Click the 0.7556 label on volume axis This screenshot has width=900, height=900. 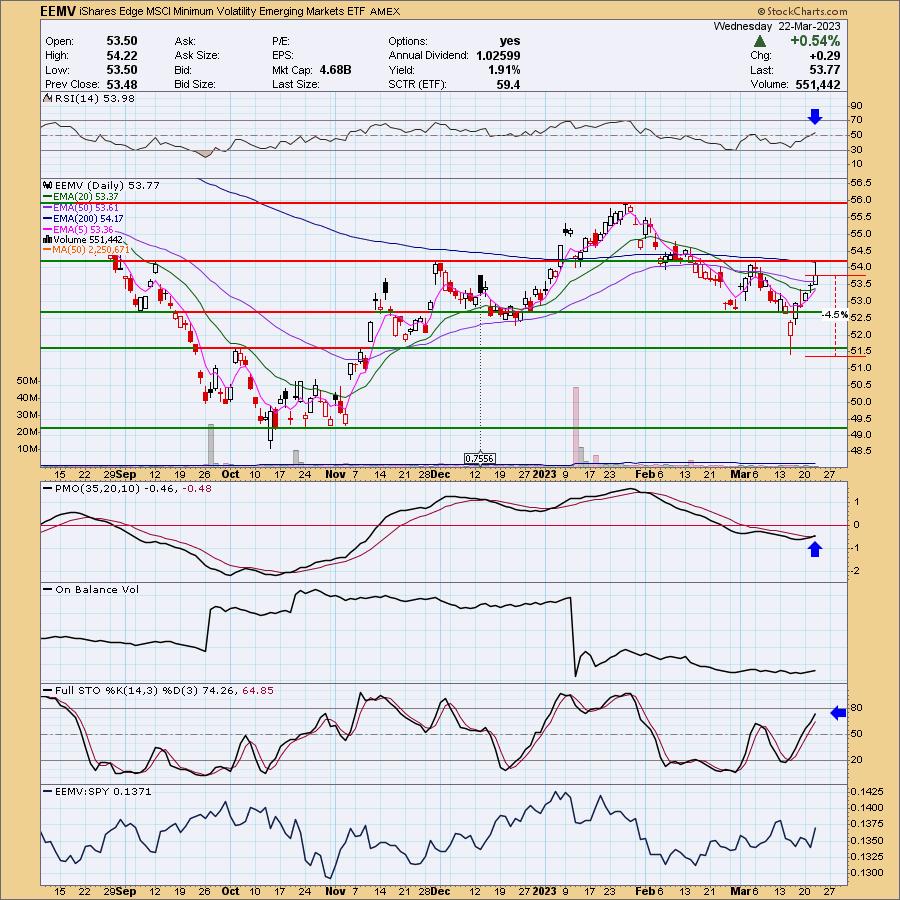[480, 458]
